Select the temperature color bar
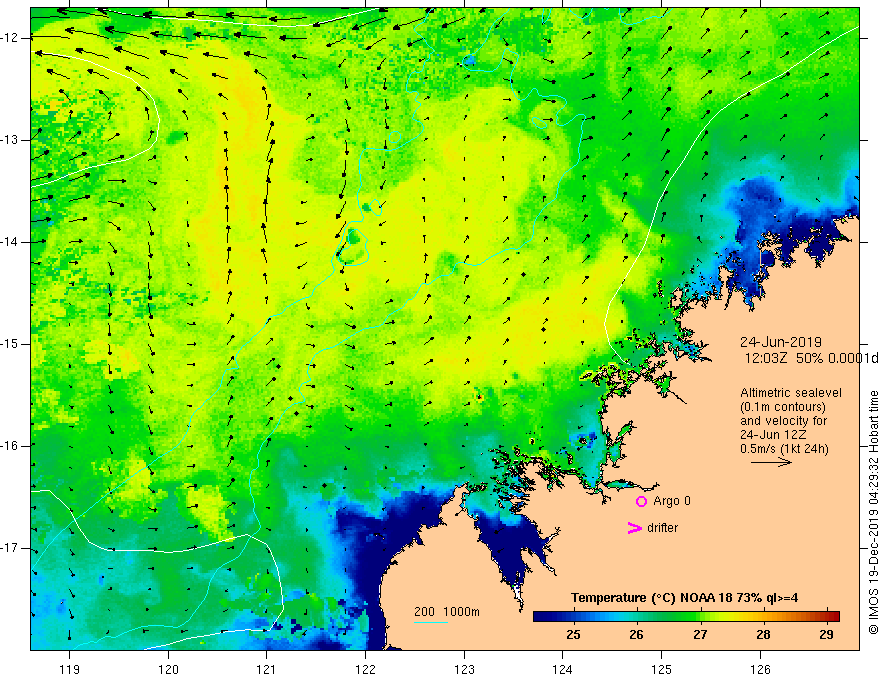 point(686,616)
